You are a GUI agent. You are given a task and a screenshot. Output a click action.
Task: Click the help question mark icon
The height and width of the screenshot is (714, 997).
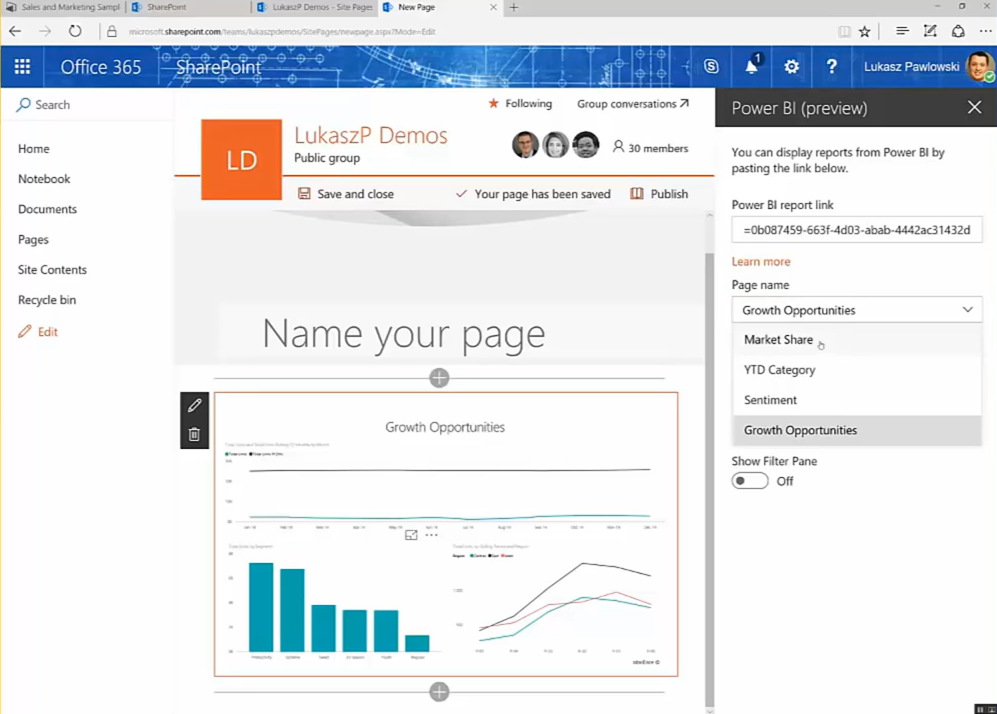coord(831,67)
